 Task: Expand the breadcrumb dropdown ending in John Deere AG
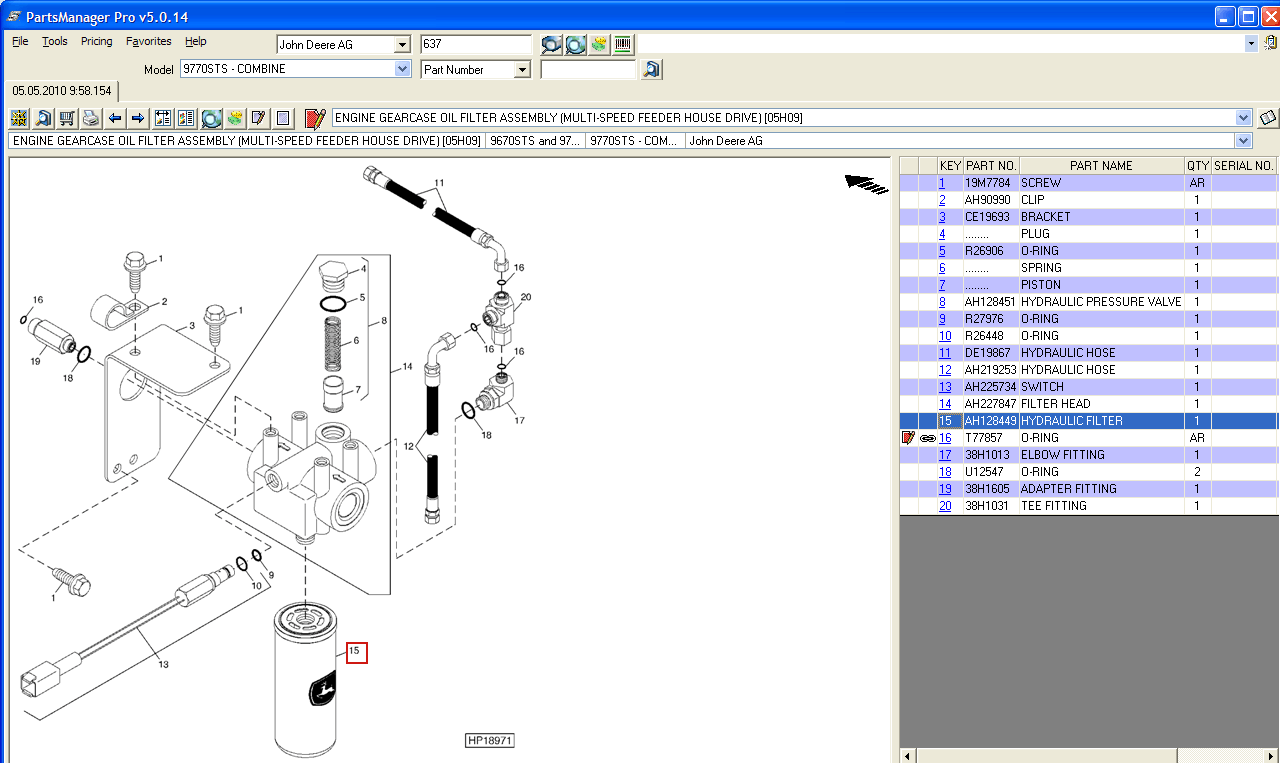point(1244,141)
